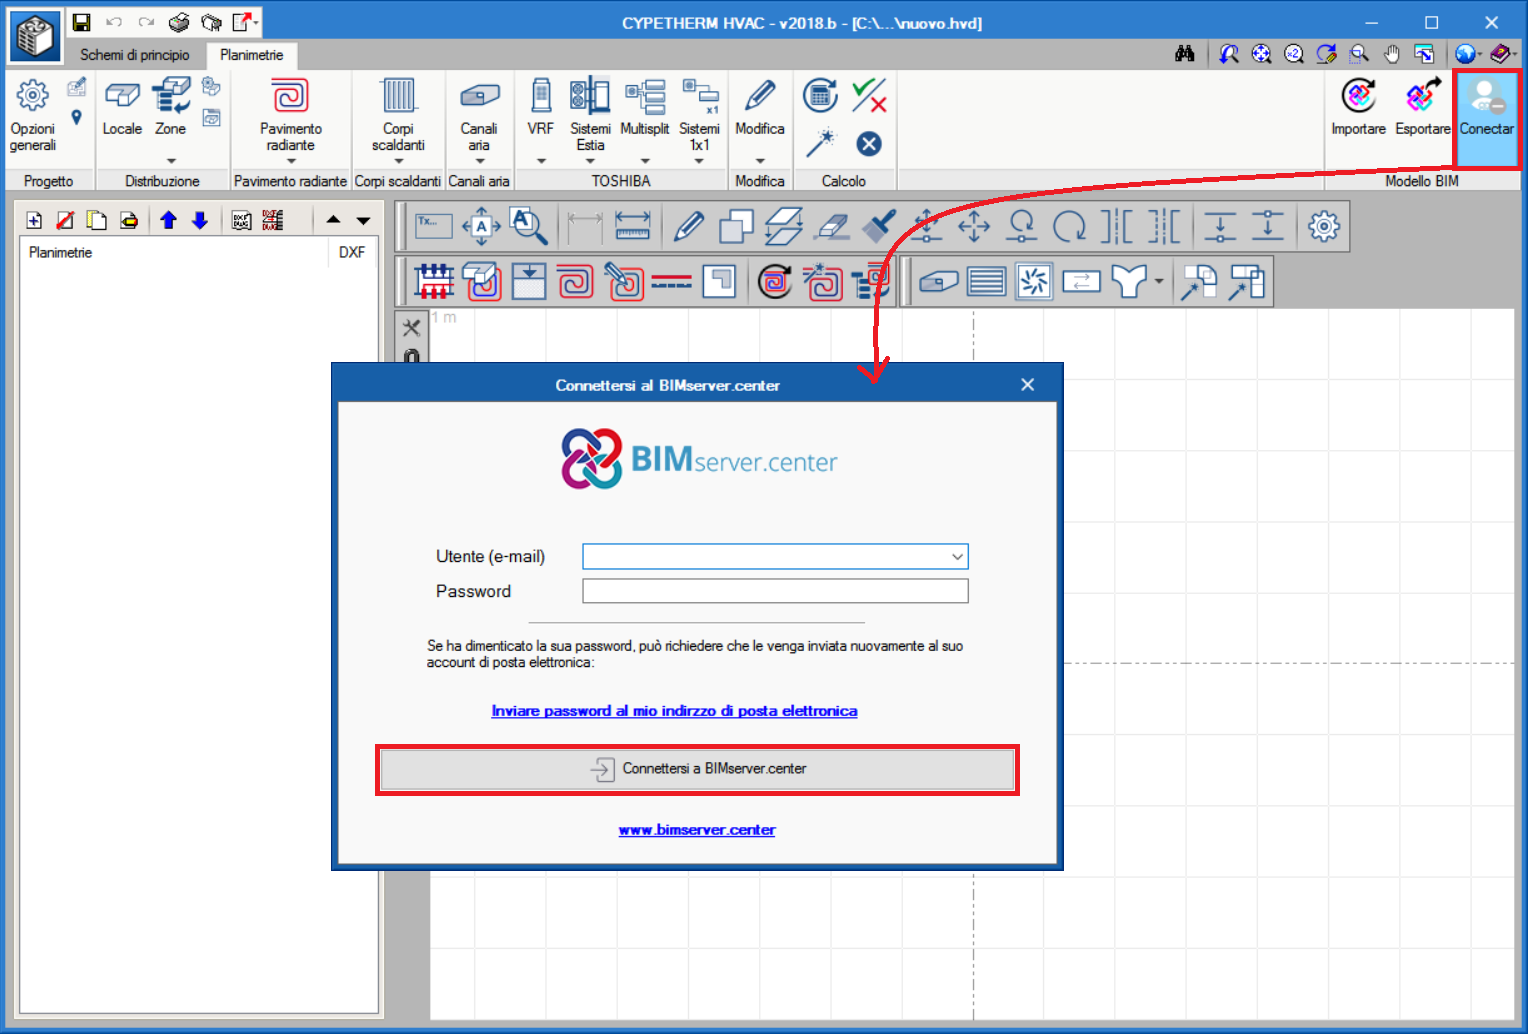Viewport: 1528px width, 1034px height.
Task: Select the Multisplit icon
Action: click(x=645, y=96)
